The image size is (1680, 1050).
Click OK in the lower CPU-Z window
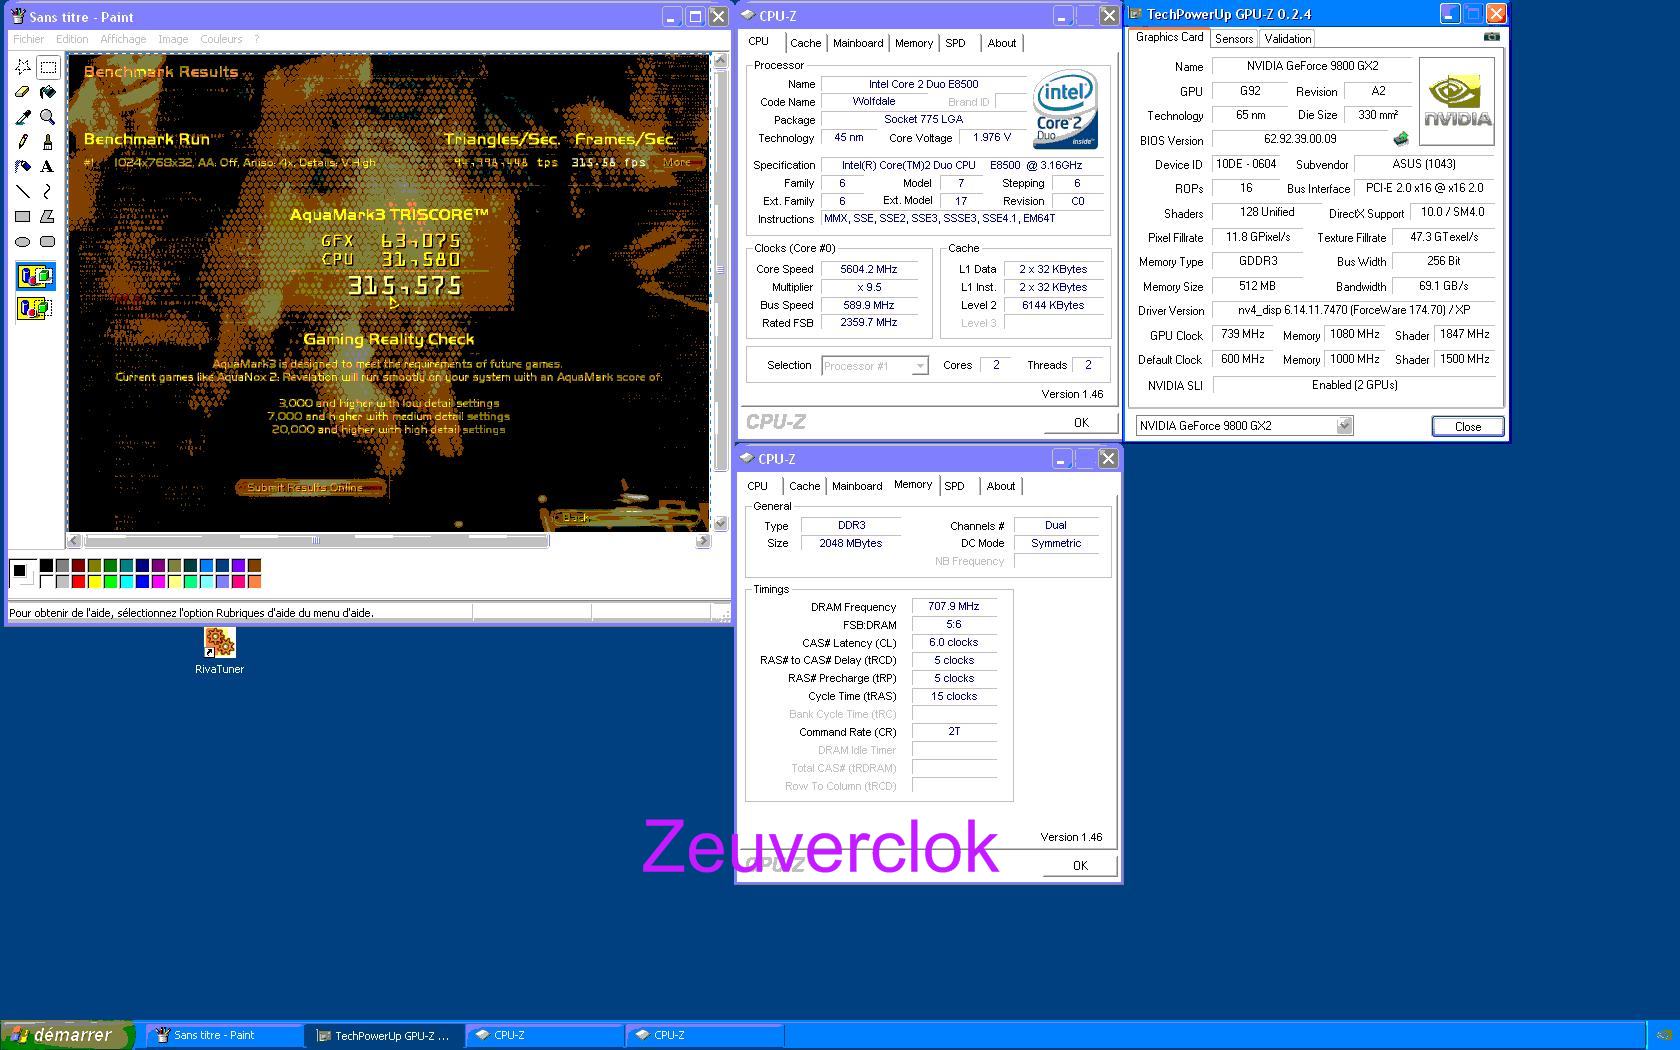(x=1080, y=866)
